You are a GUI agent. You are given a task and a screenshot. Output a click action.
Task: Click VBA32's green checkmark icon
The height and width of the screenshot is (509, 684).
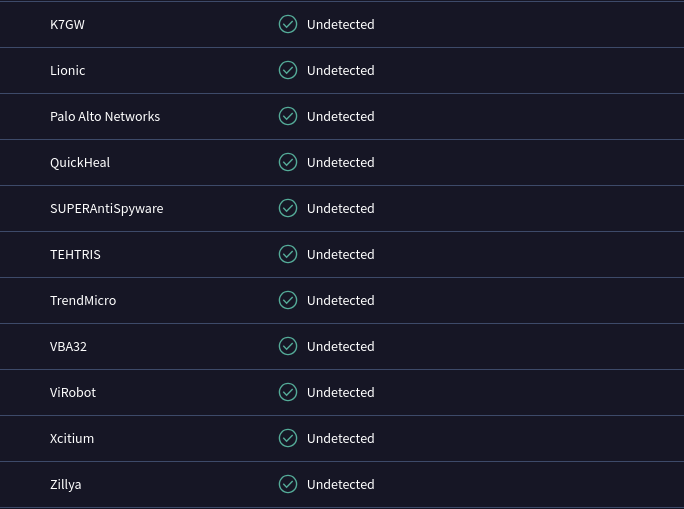(288, 346)
